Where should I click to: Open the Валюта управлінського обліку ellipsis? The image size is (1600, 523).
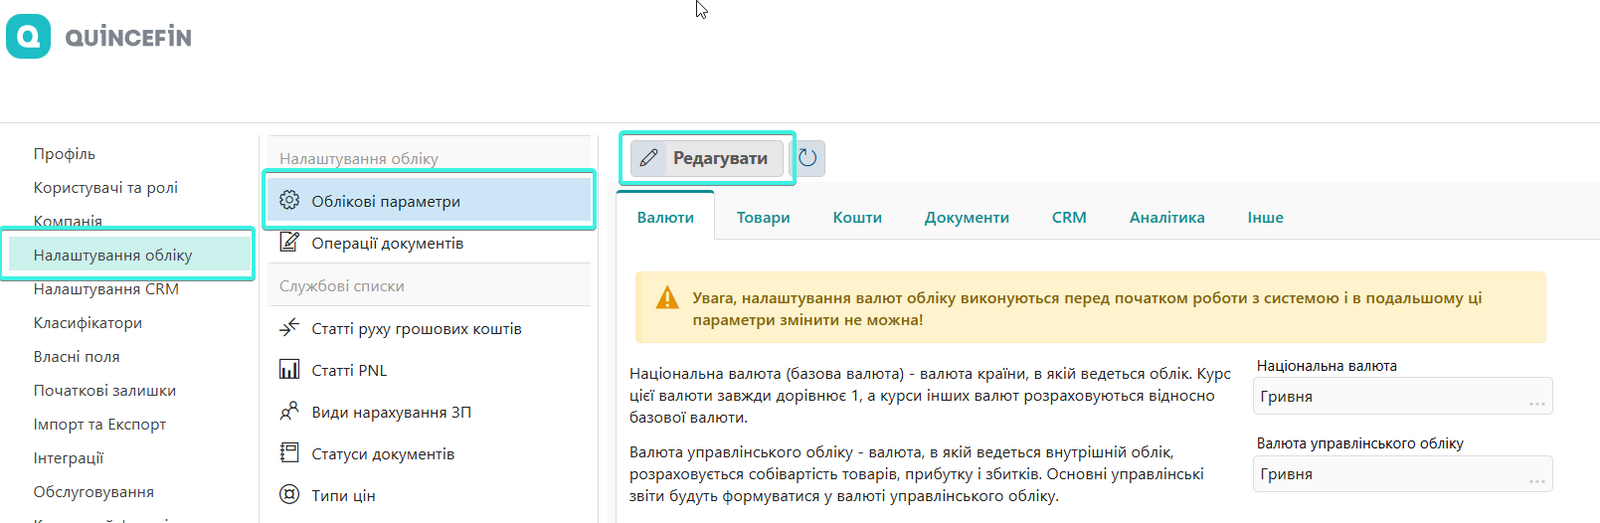coord(1536,480)
